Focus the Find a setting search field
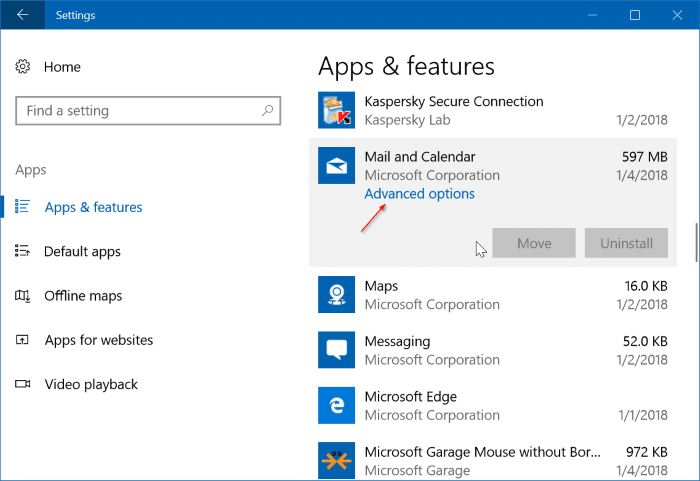 point(148,110)
